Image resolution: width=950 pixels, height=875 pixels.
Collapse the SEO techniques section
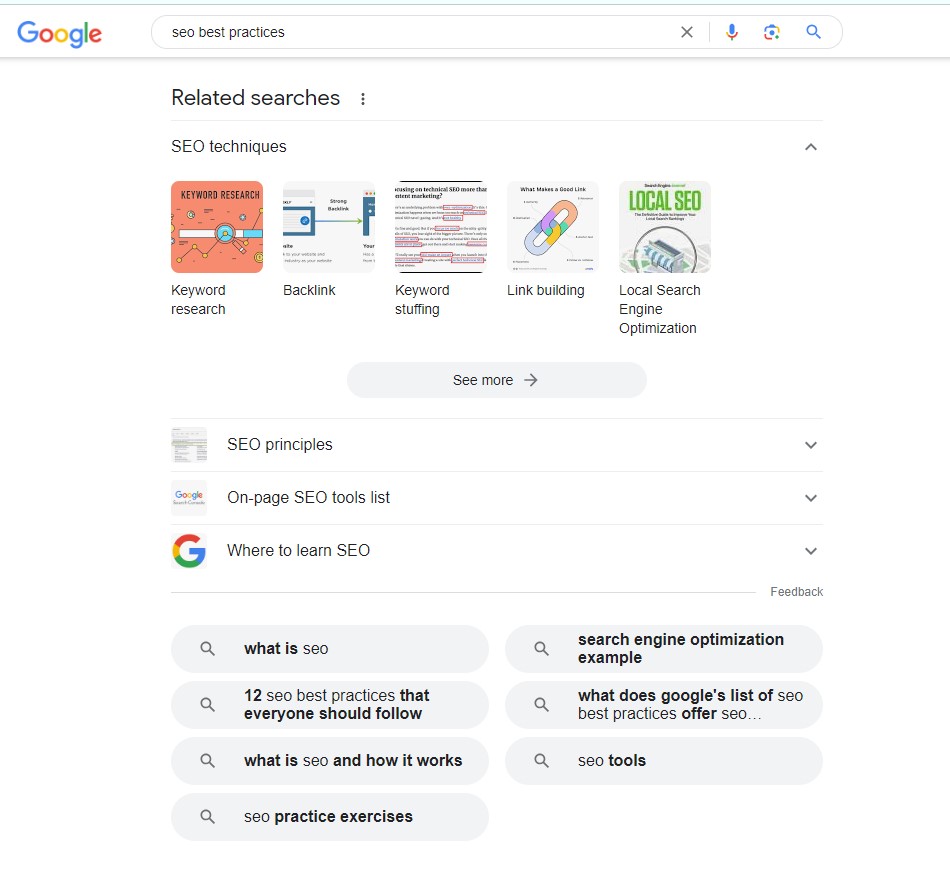pos(811,146)
